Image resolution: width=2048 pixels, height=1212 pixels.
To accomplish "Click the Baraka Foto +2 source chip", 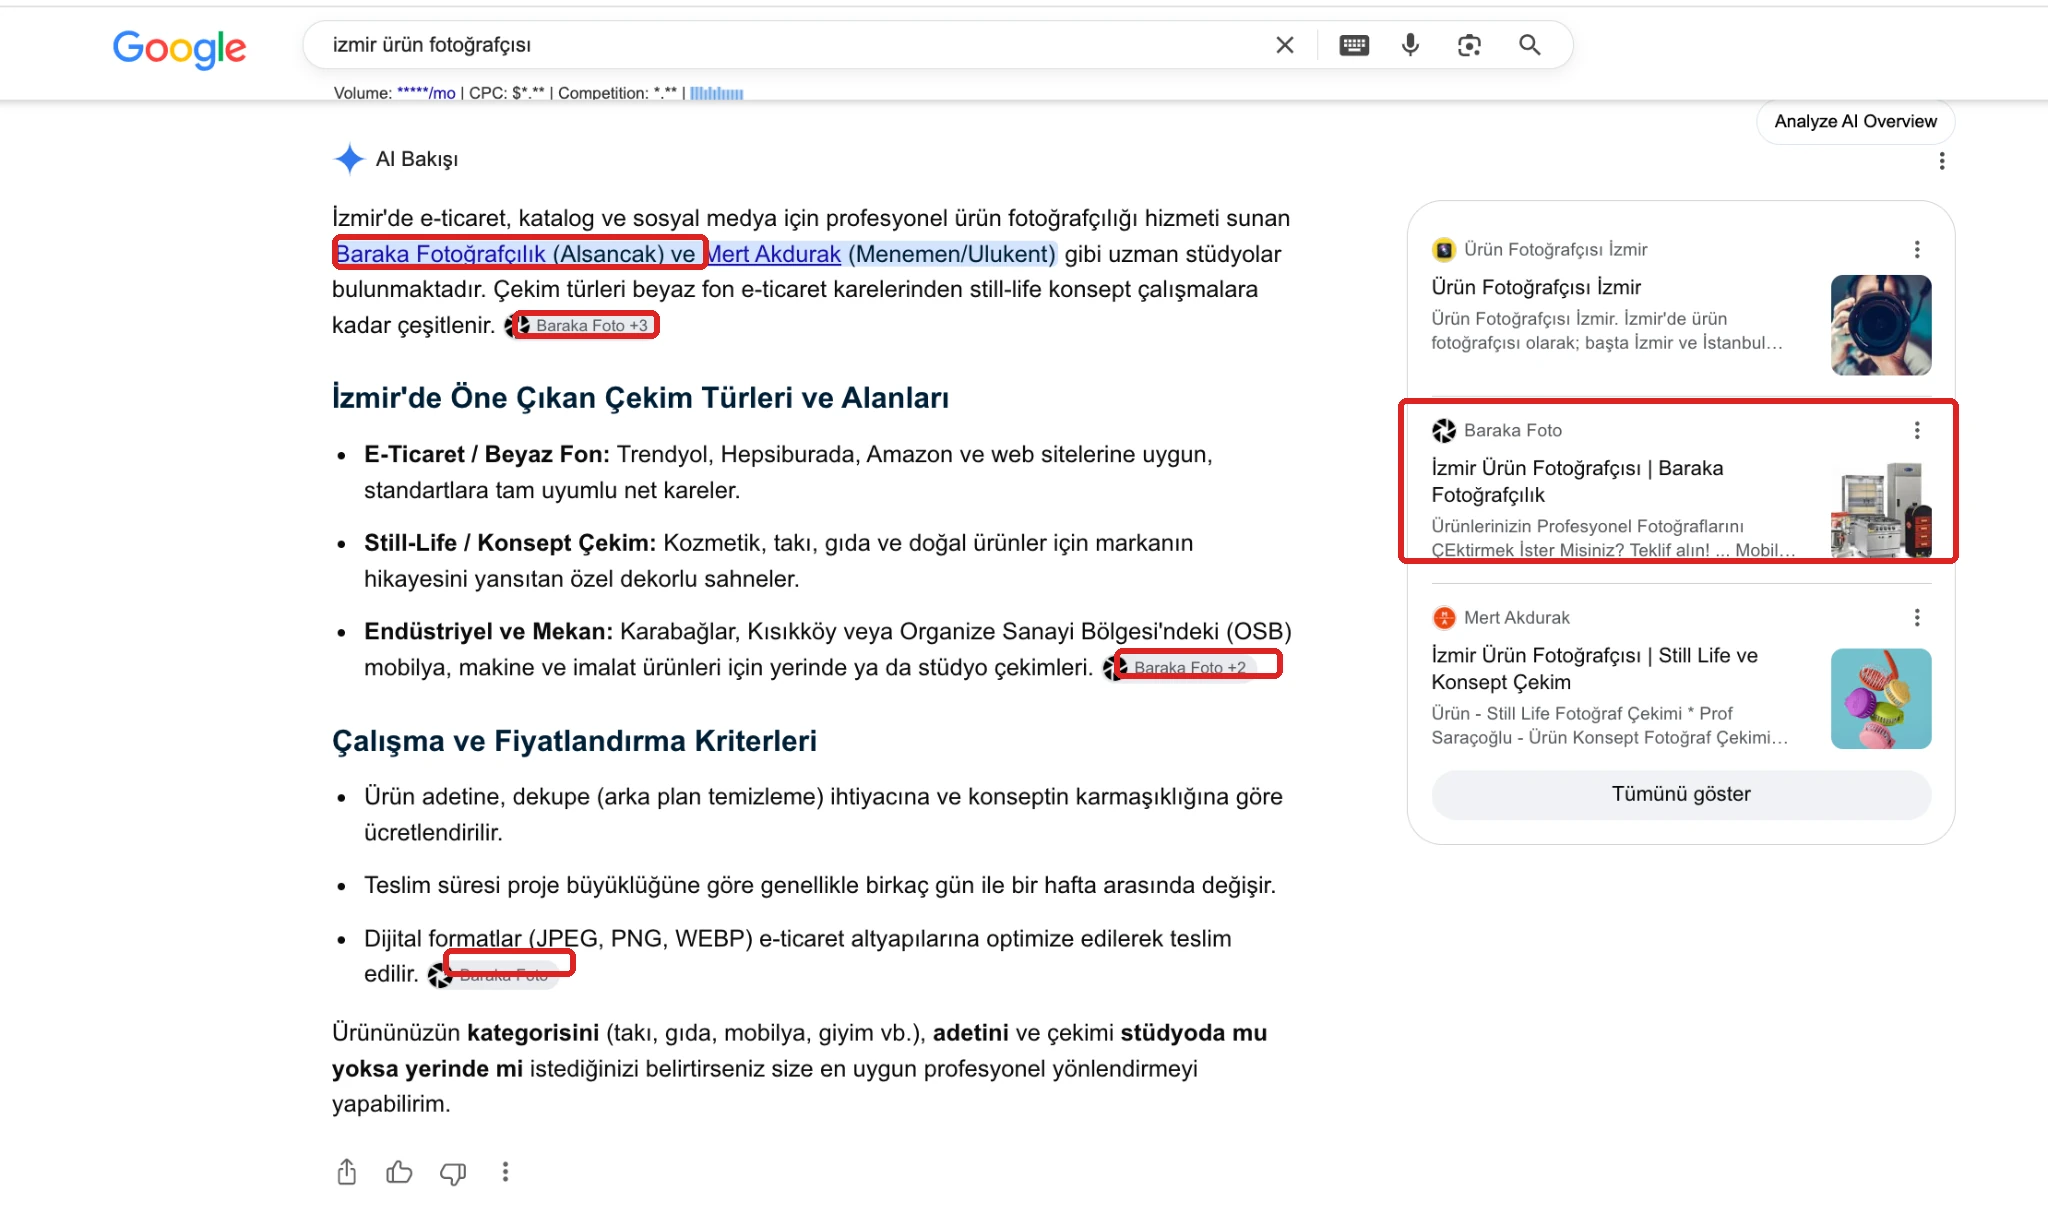I will (x=1180, y=667).
